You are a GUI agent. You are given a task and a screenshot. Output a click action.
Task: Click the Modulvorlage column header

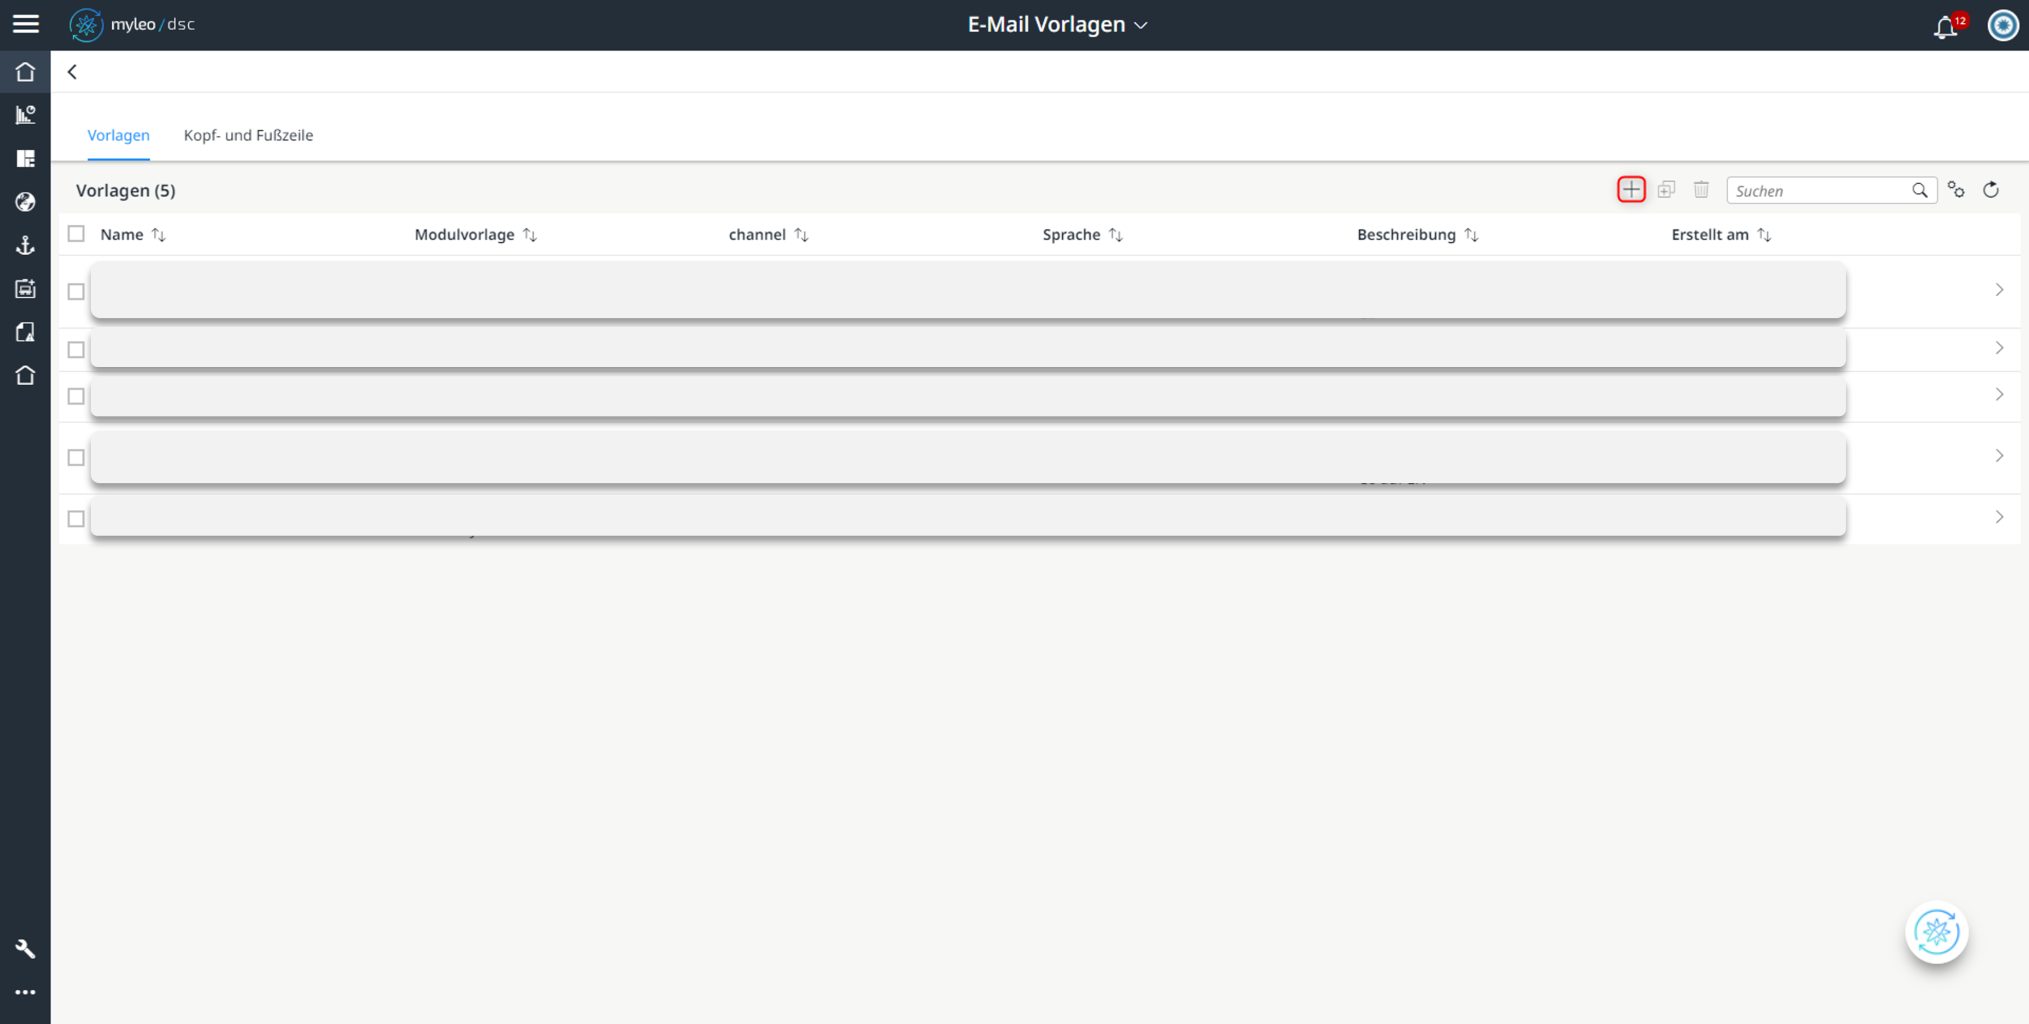coord(464,234)
